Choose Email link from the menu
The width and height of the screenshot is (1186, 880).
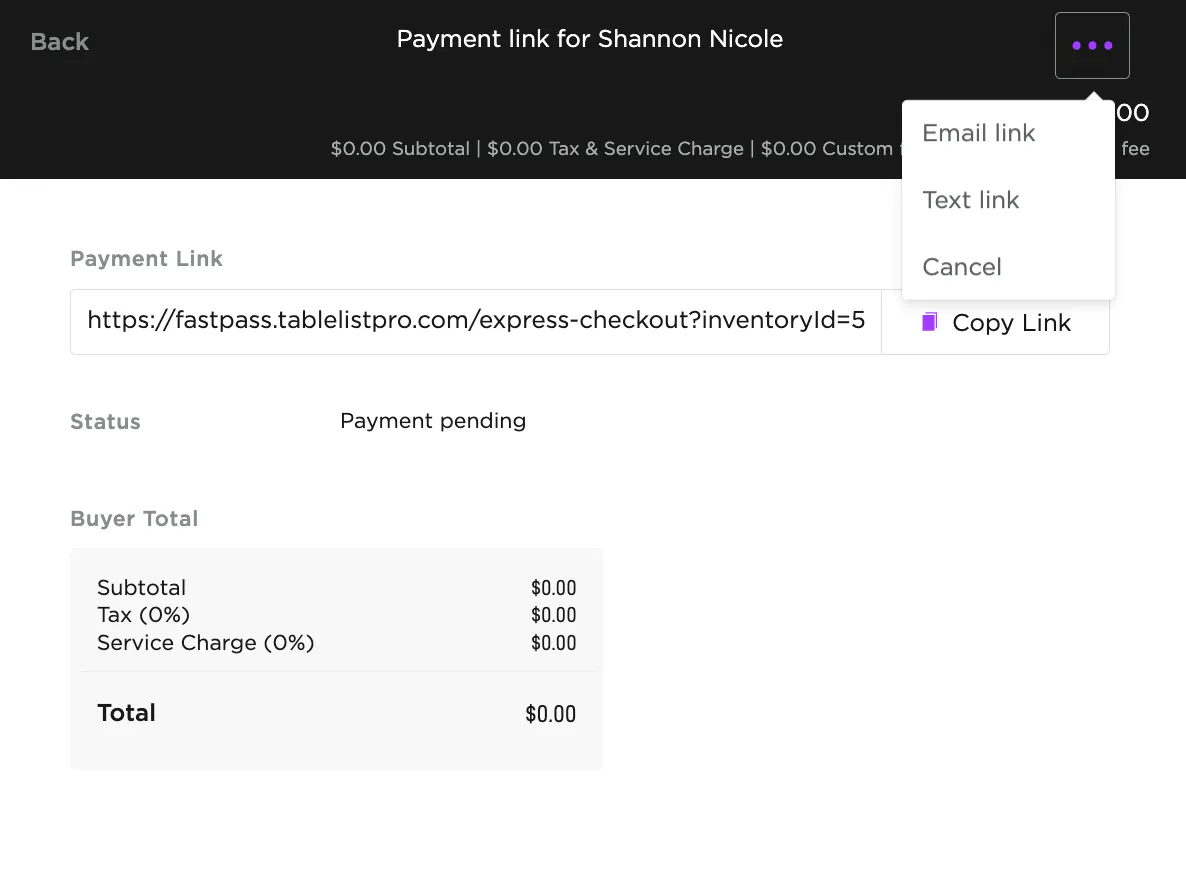[x=978, y=133]
